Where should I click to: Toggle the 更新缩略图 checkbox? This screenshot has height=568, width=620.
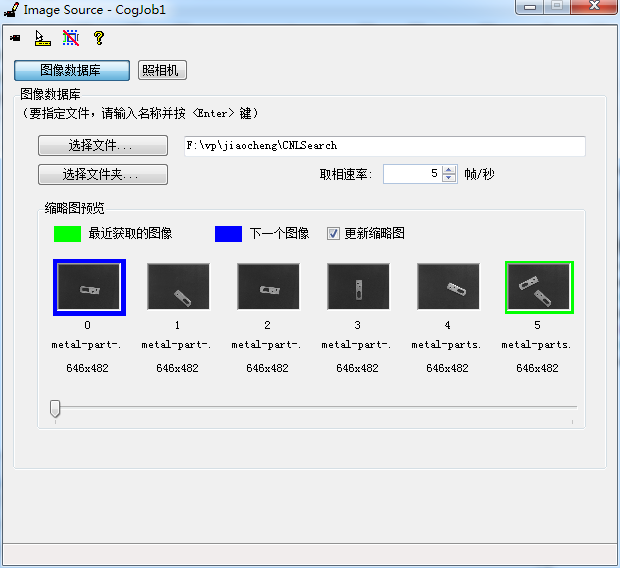[333, 233]
